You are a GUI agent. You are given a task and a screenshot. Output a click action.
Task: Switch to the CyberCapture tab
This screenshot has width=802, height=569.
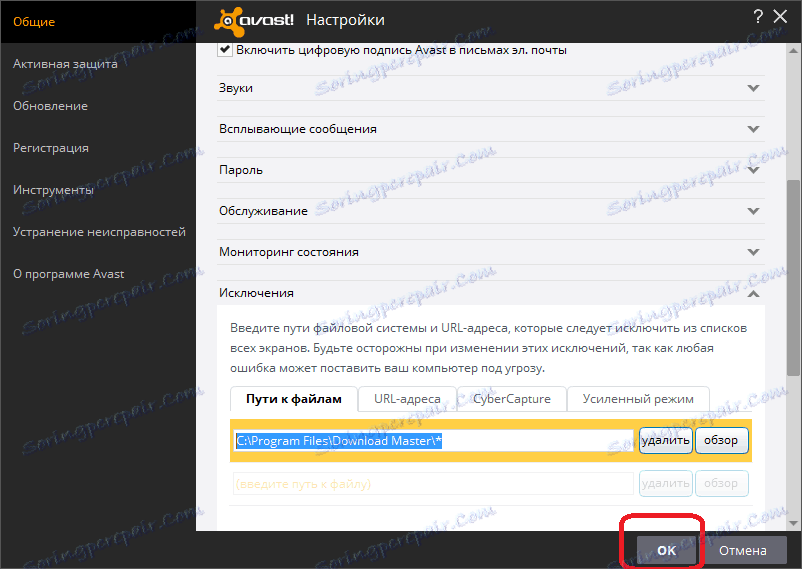pos(512,399)
